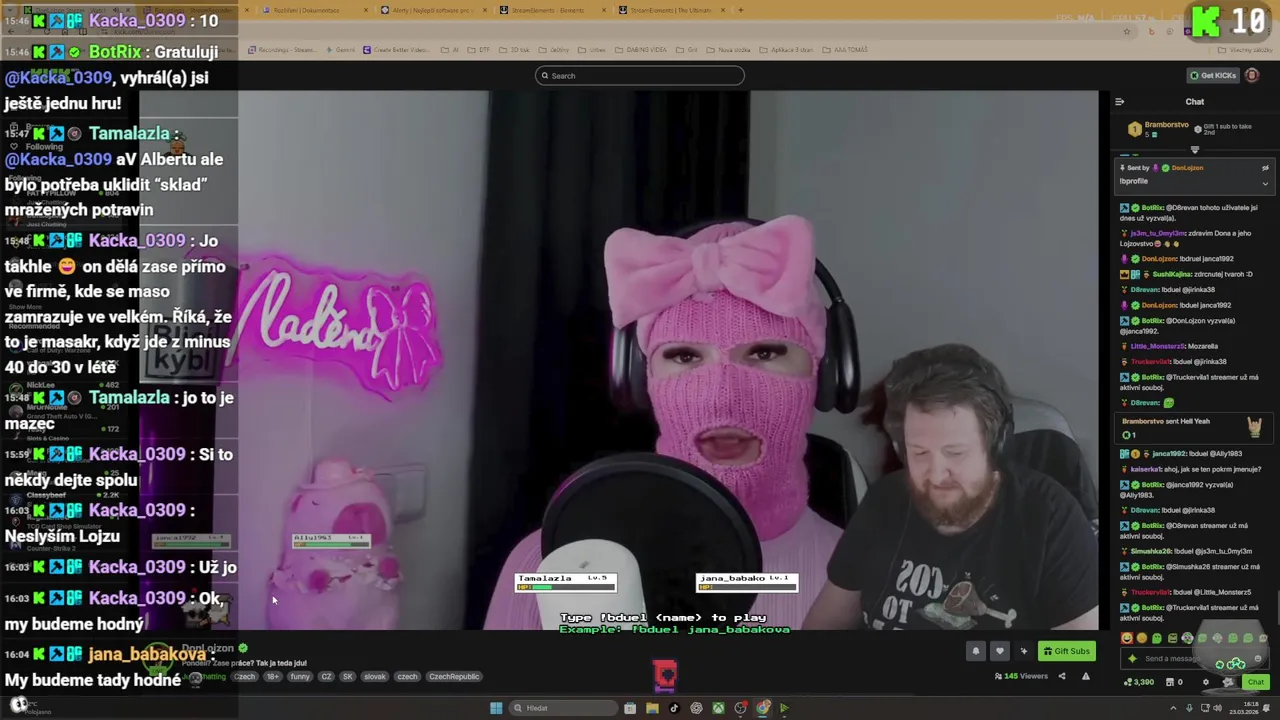Click the 3,390 points balance
This screenshot has height=720, width=1280.
click(x=1139, y=682)
